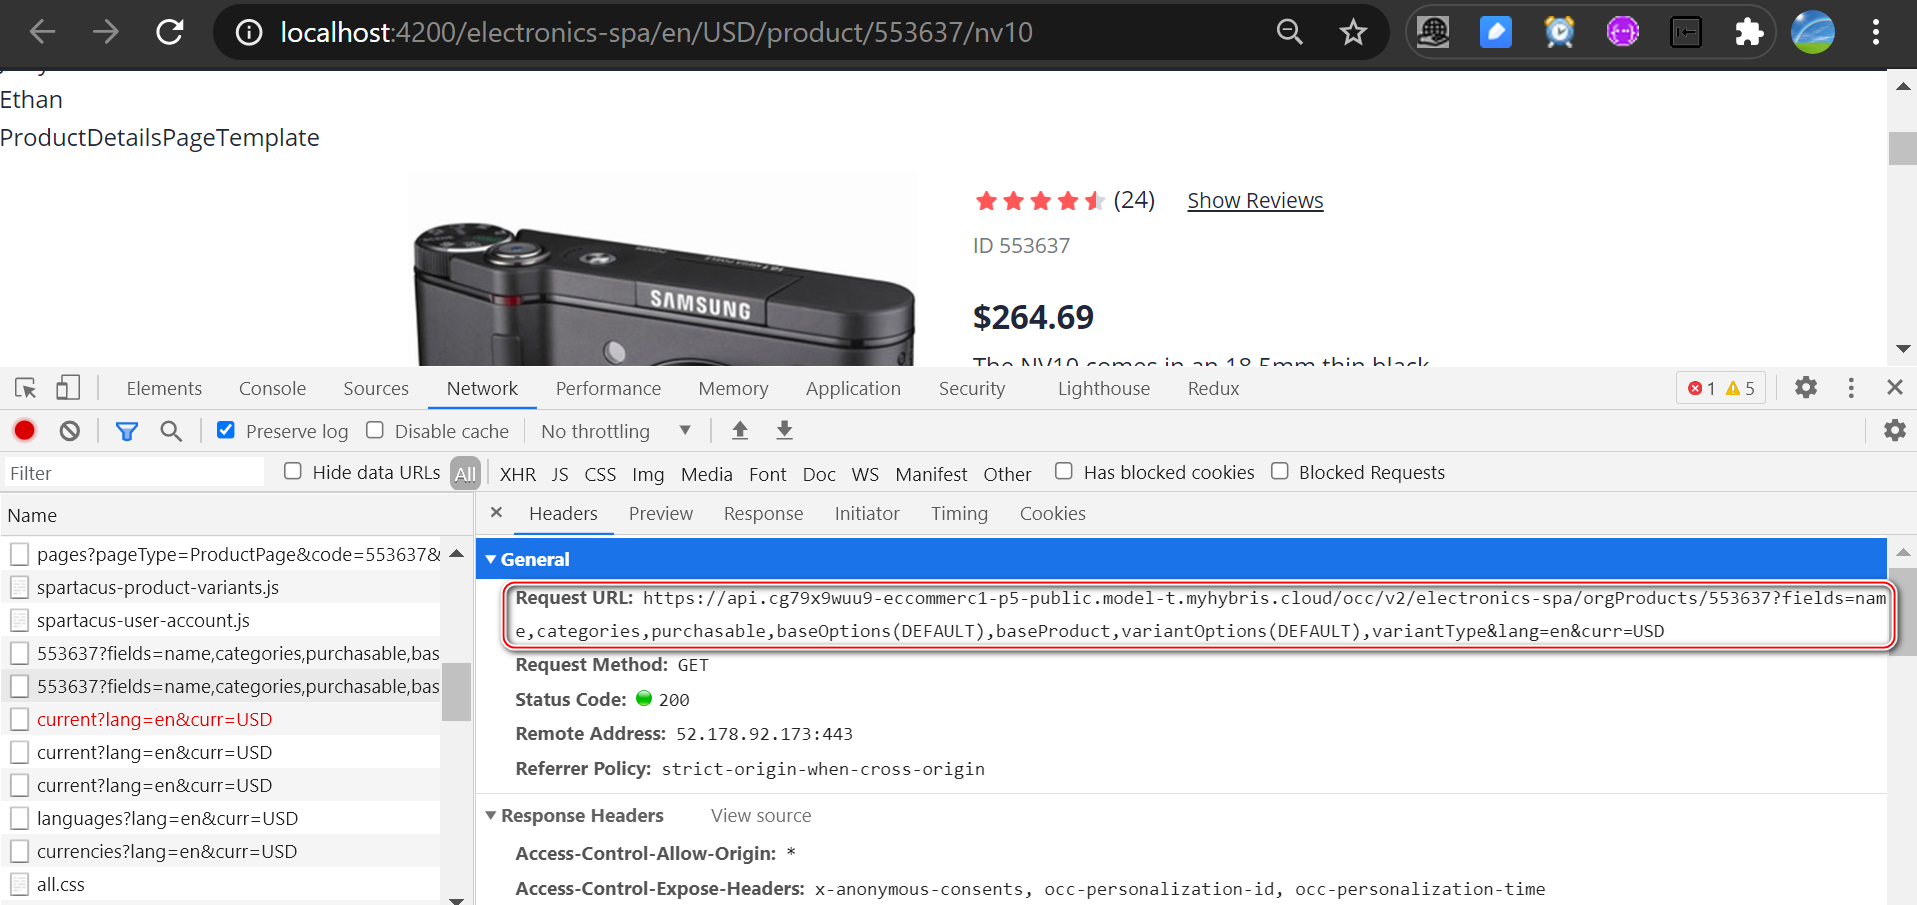This screenshot has width=1917, height=905.
Task: Open the Redux panel
Action: click(1213, 388)
